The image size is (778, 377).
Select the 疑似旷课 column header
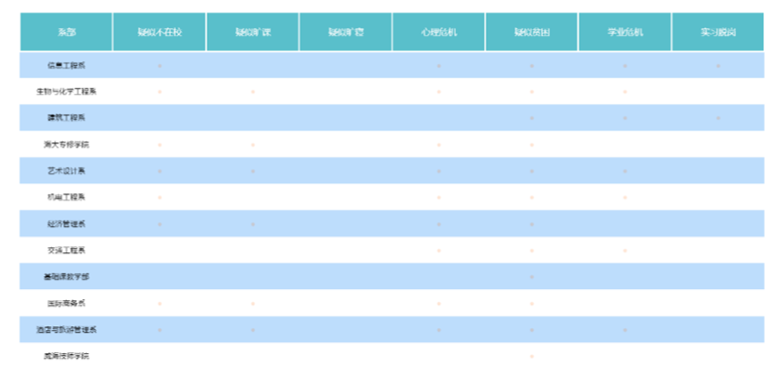click(x=253, y=32)
